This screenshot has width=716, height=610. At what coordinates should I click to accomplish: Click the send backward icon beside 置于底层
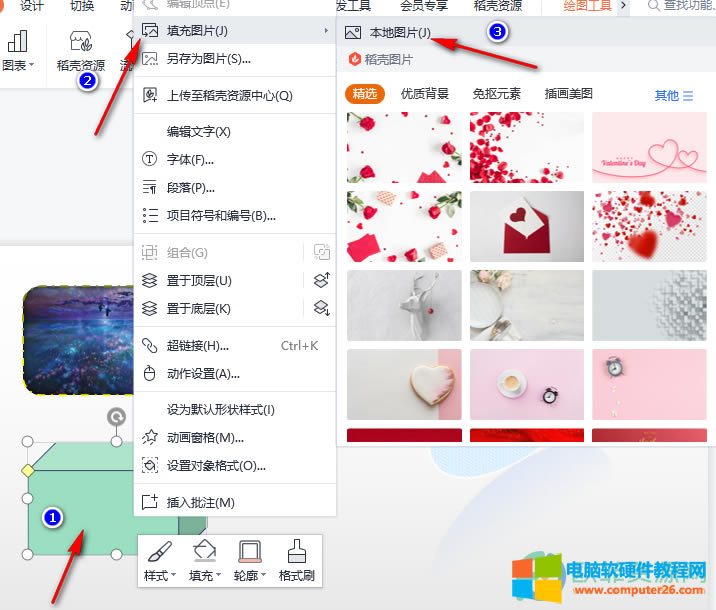click(322, 308)
